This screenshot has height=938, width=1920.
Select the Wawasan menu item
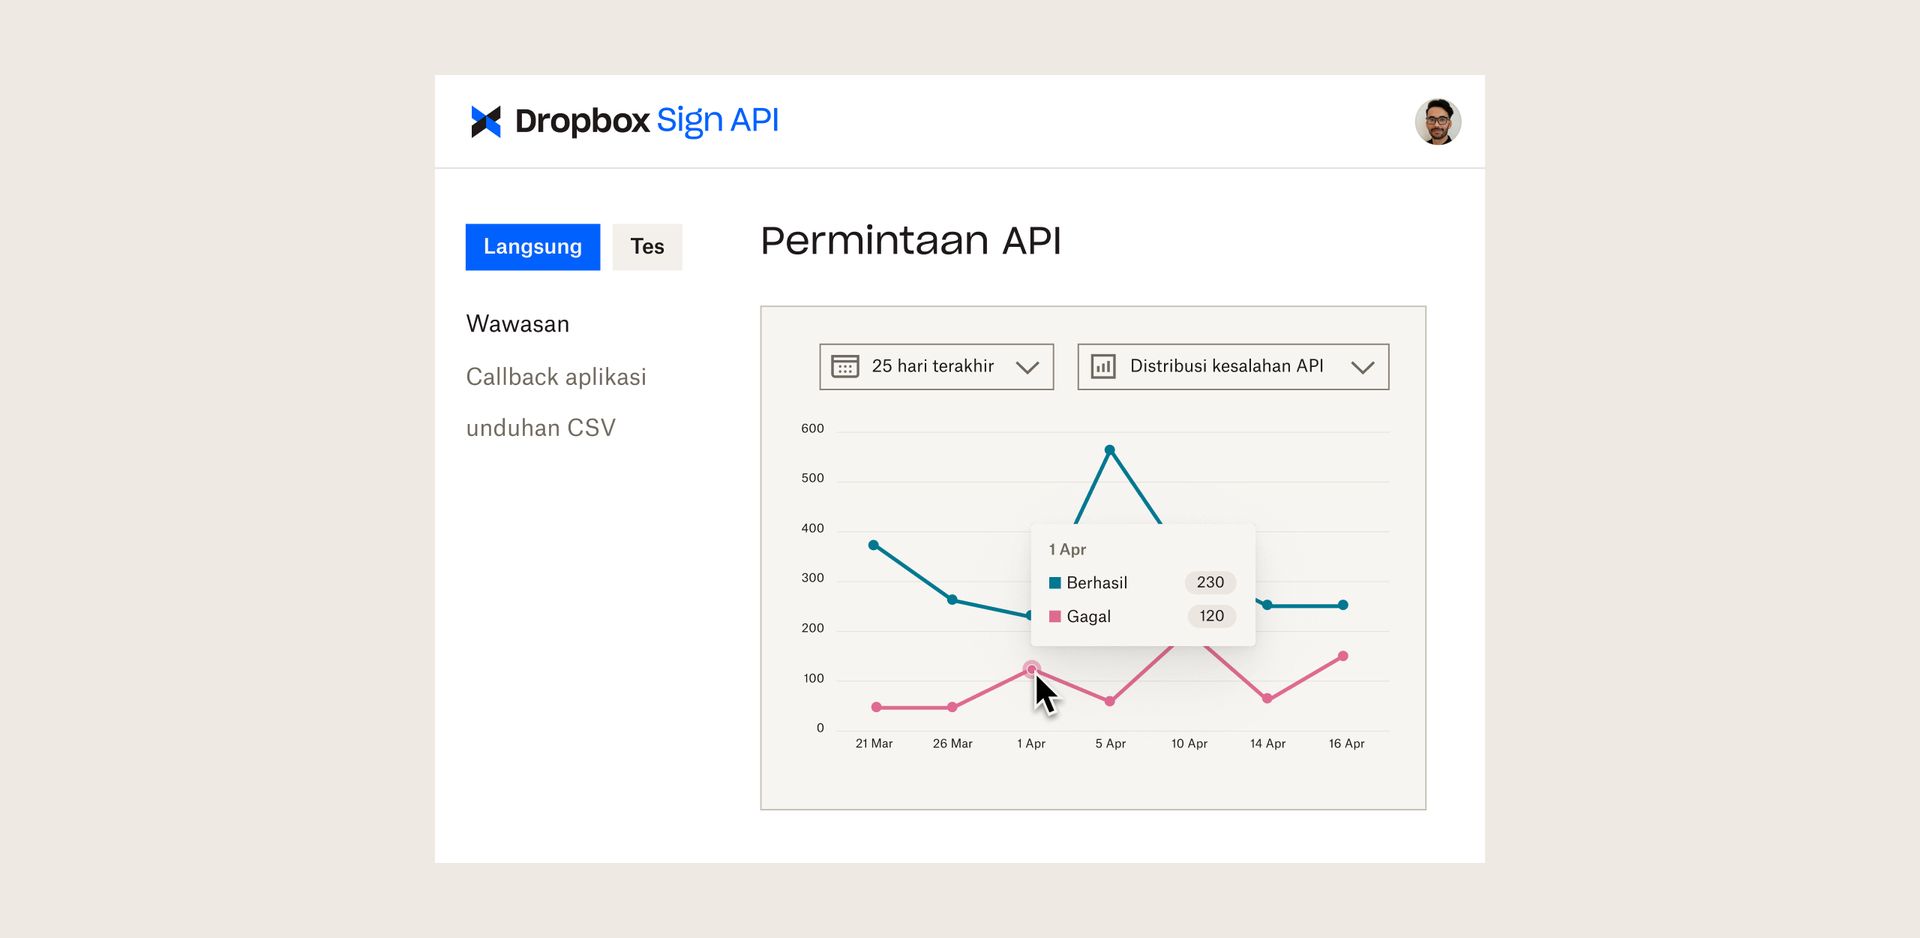pyautogui.click(x=518, y=323)
